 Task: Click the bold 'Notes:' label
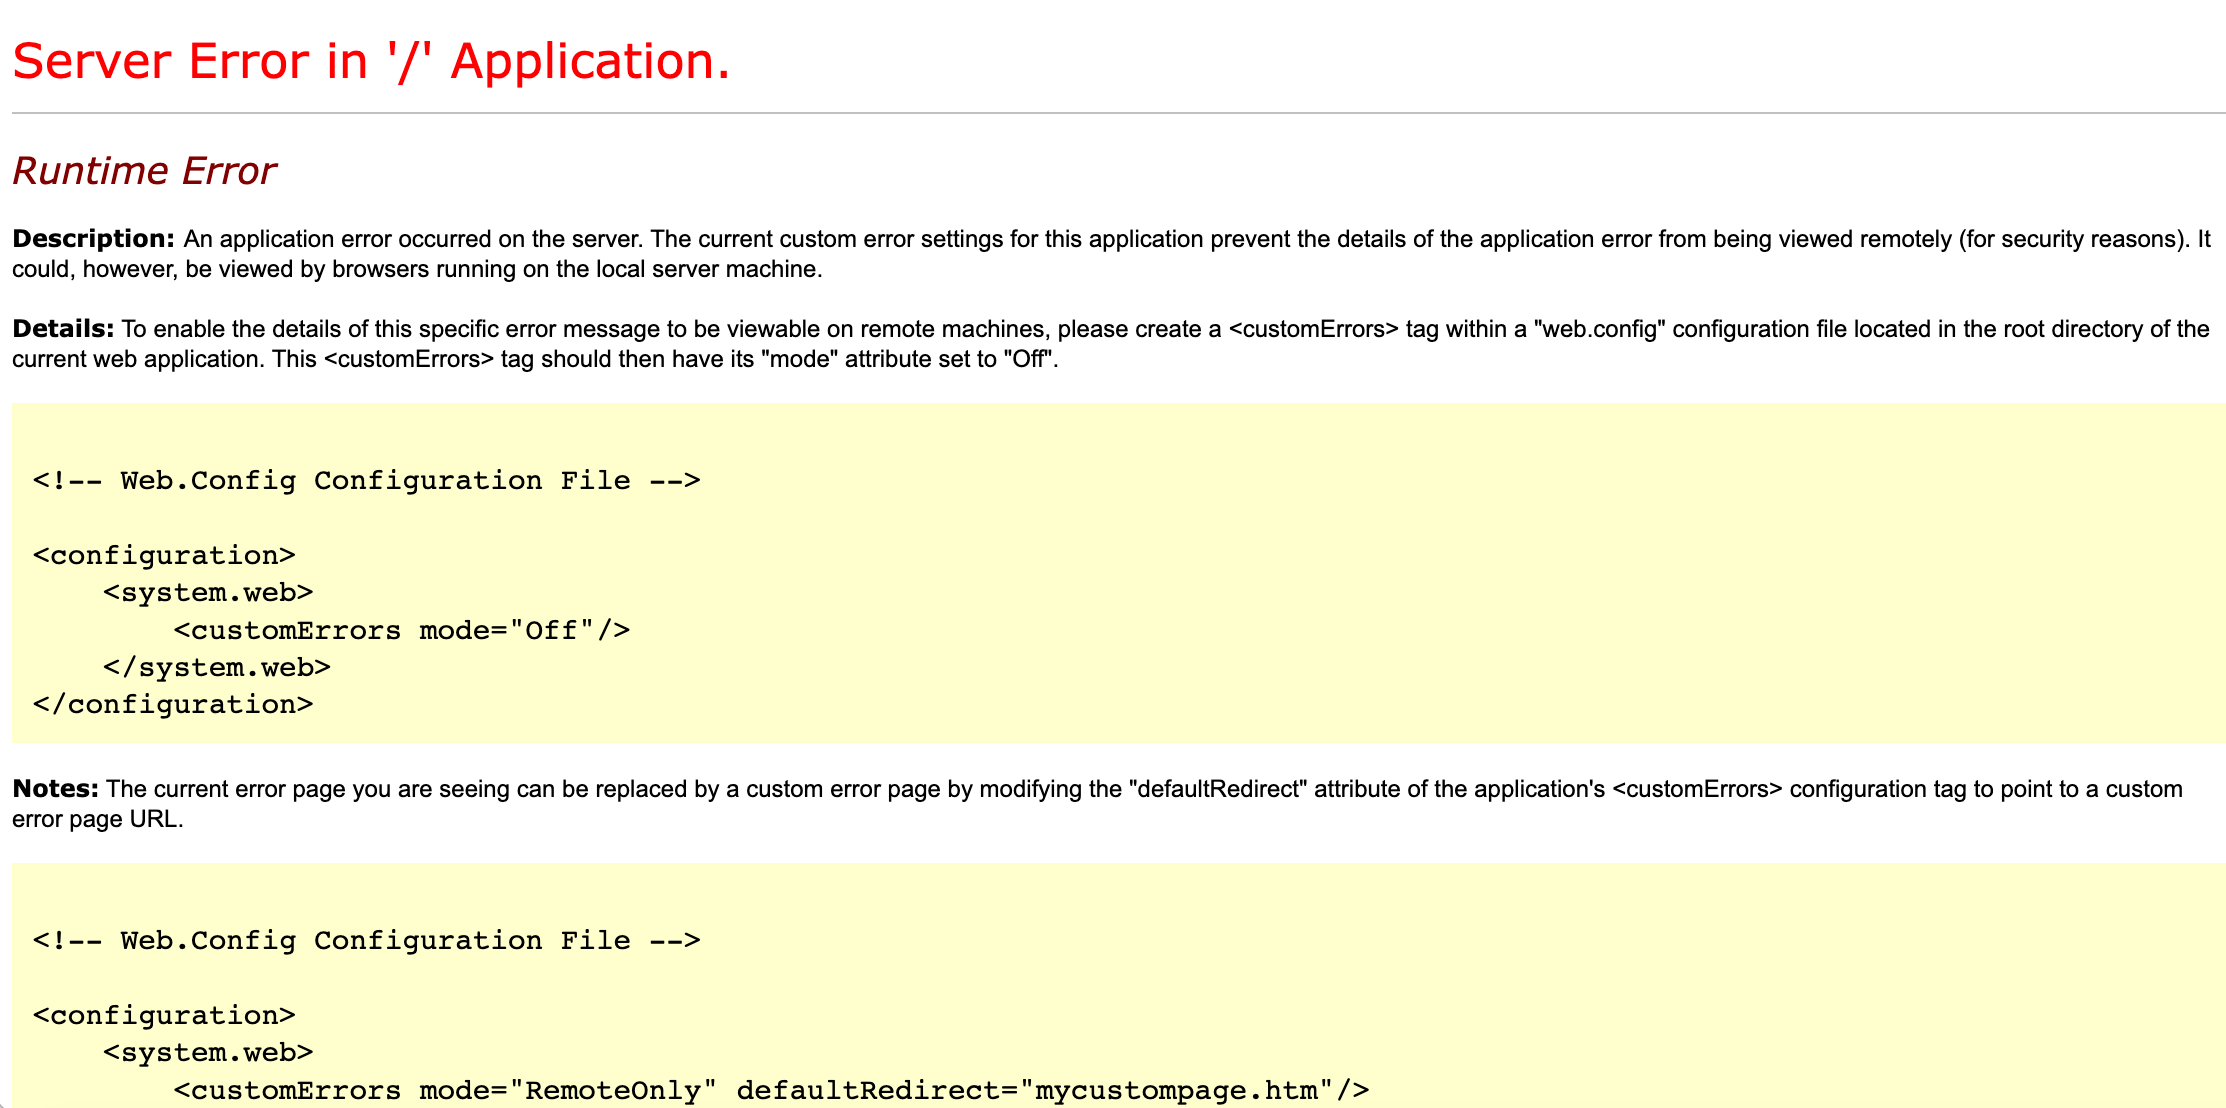55,789
